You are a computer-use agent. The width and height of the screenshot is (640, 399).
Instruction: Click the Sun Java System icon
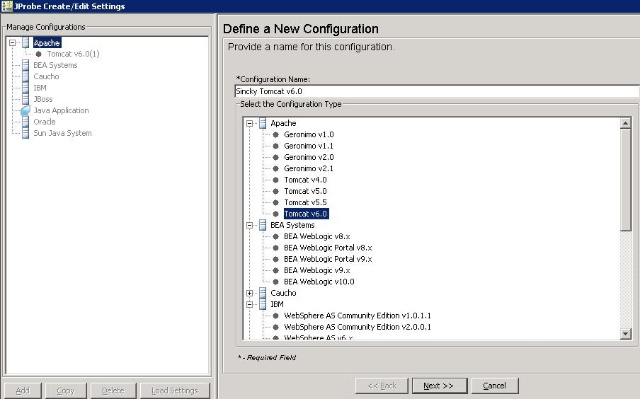(25, 133)
